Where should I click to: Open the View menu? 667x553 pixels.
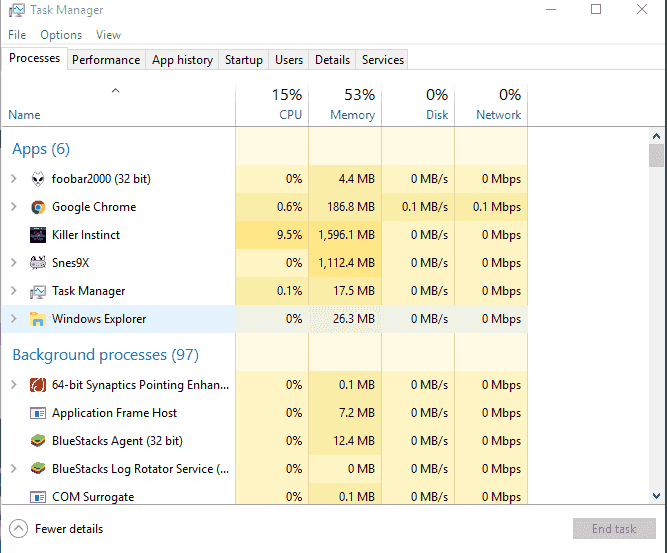108,35
